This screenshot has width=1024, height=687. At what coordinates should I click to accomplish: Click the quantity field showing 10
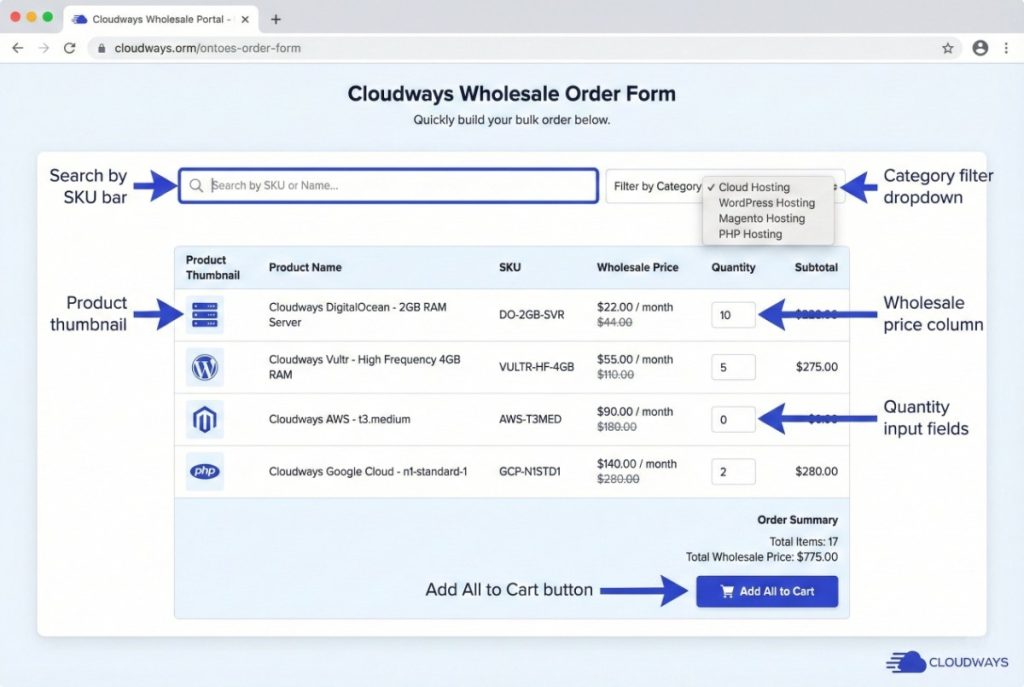(x=733, y=315)
